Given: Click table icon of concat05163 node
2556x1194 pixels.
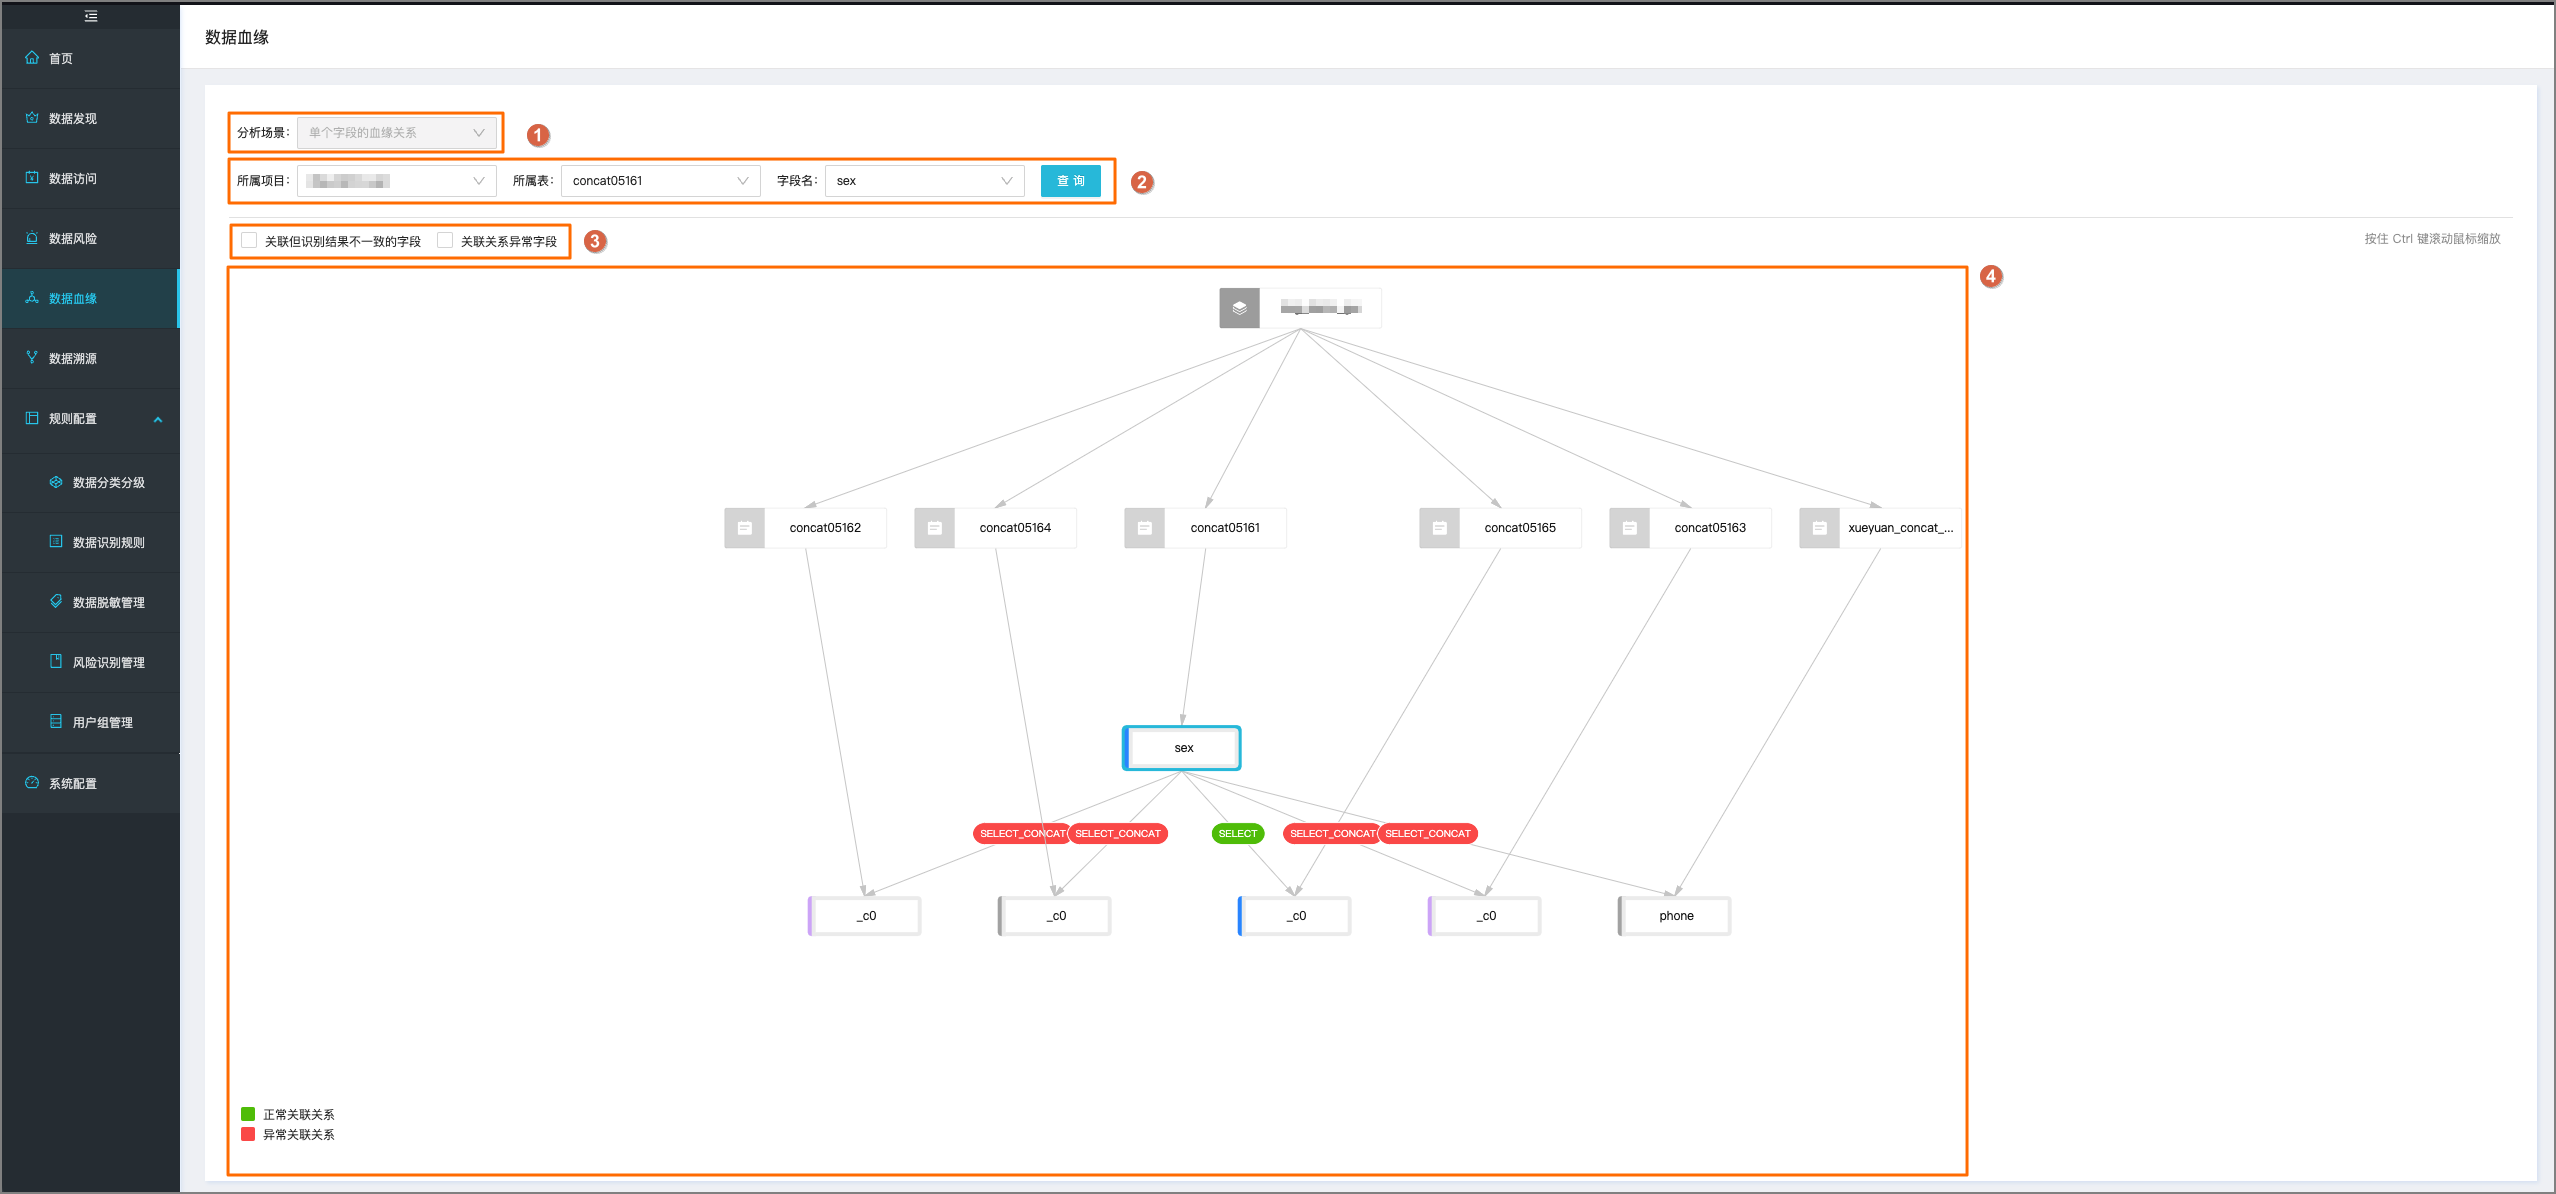Looking at the screenshot, I should (x=1630, y=528).
